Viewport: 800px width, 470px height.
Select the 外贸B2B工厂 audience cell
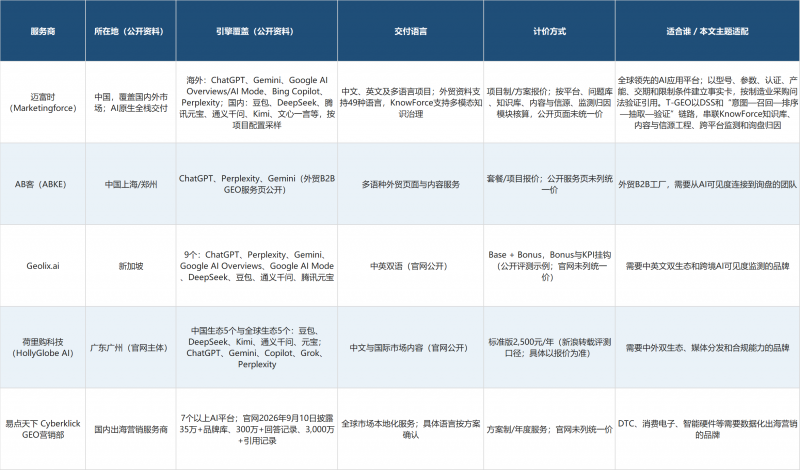click(x=707, y=184)
